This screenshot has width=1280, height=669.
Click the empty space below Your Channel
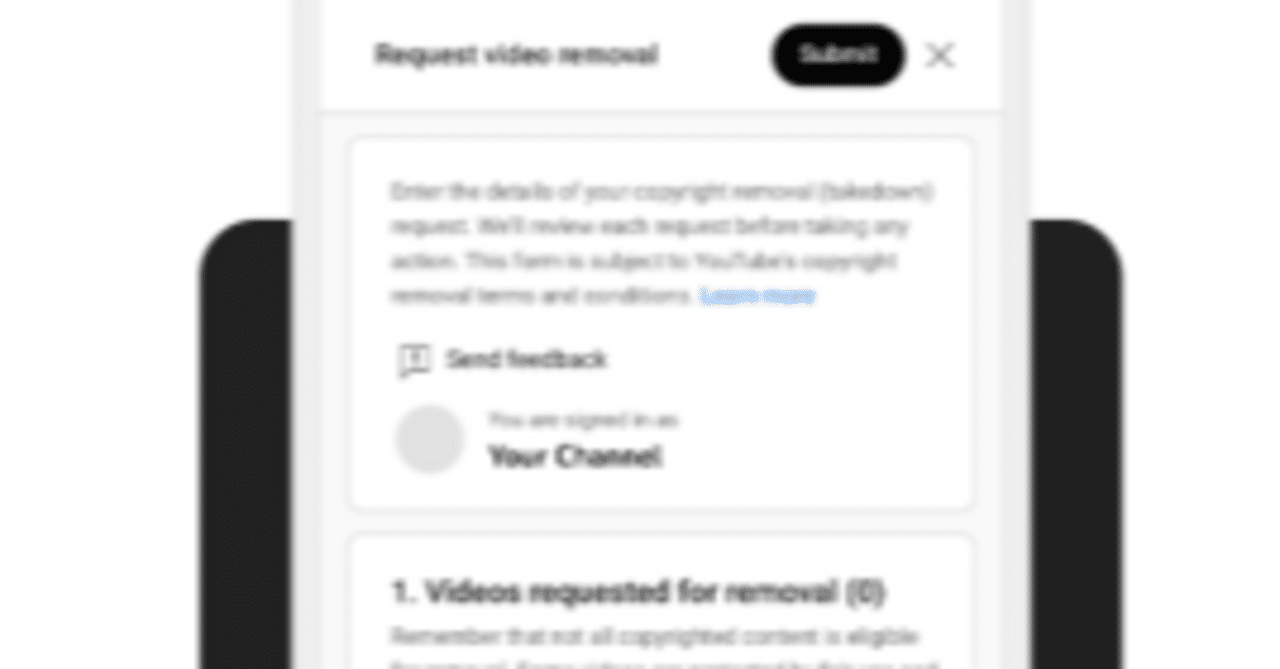click(661, 492)
